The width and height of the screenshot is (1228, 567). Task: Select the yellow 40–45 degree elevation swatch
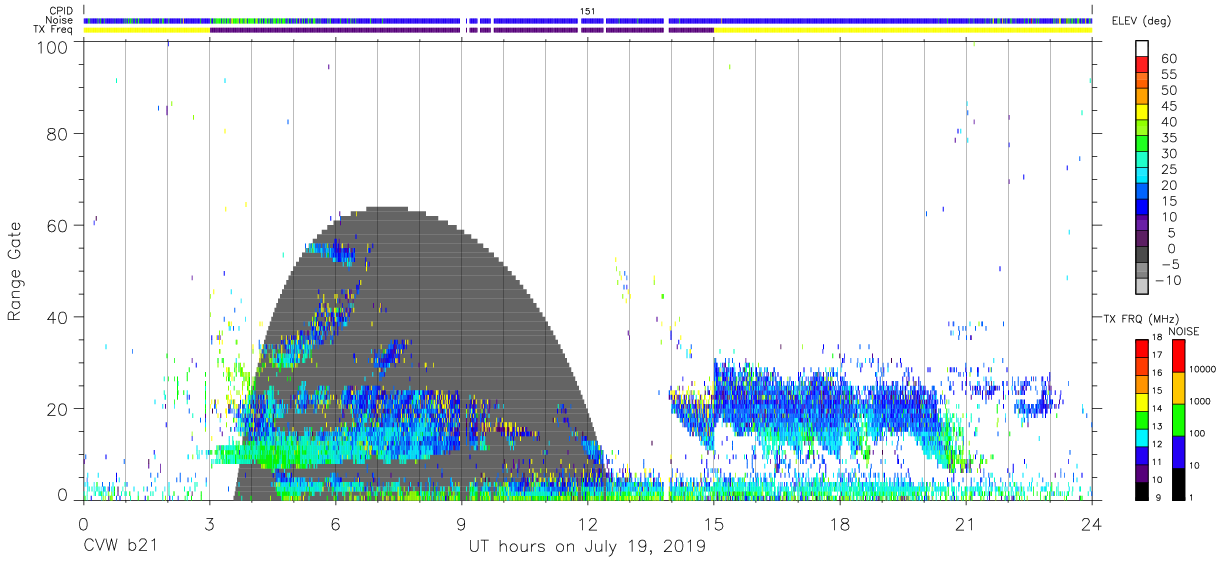click(x=1142, y=112)
